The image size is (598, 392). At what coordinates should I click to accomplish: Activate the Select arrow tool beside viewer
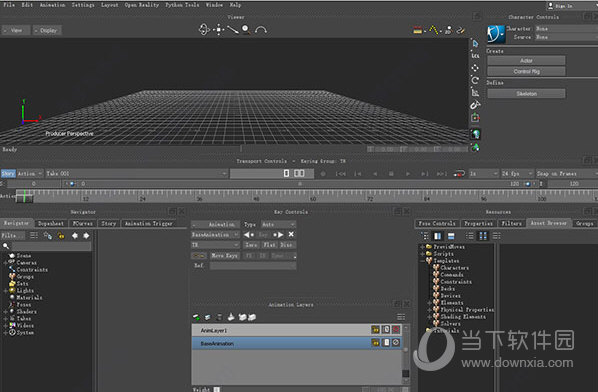(x=475, y=43)
